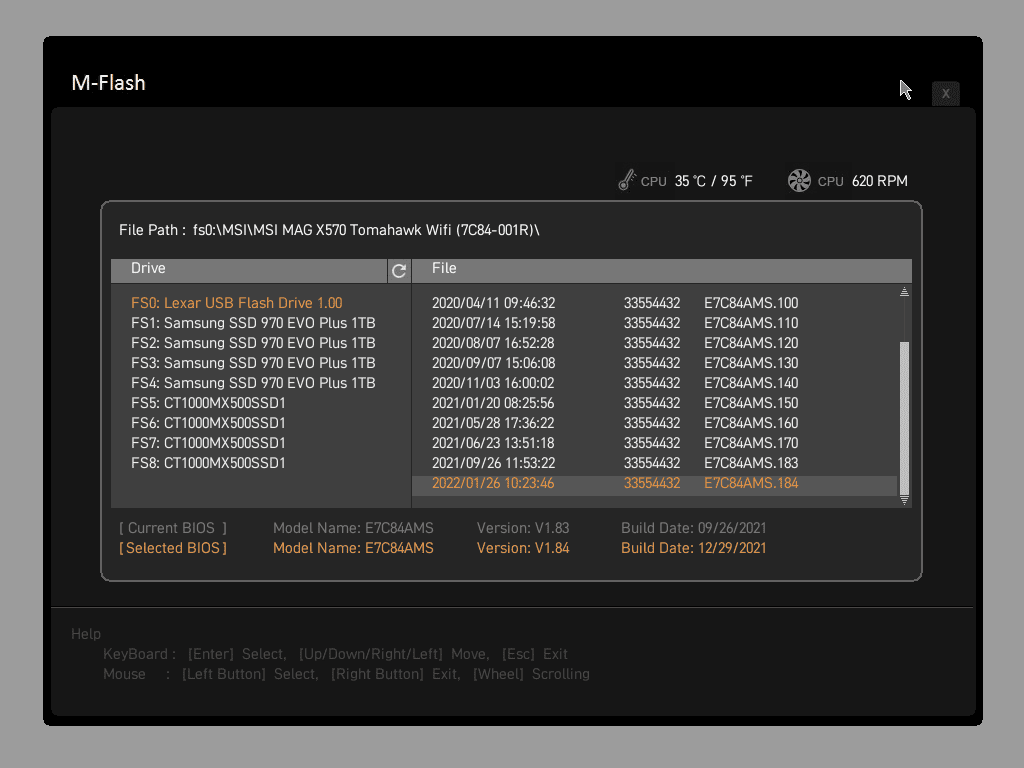Click the drive list refresh icon

coord(399,271)
